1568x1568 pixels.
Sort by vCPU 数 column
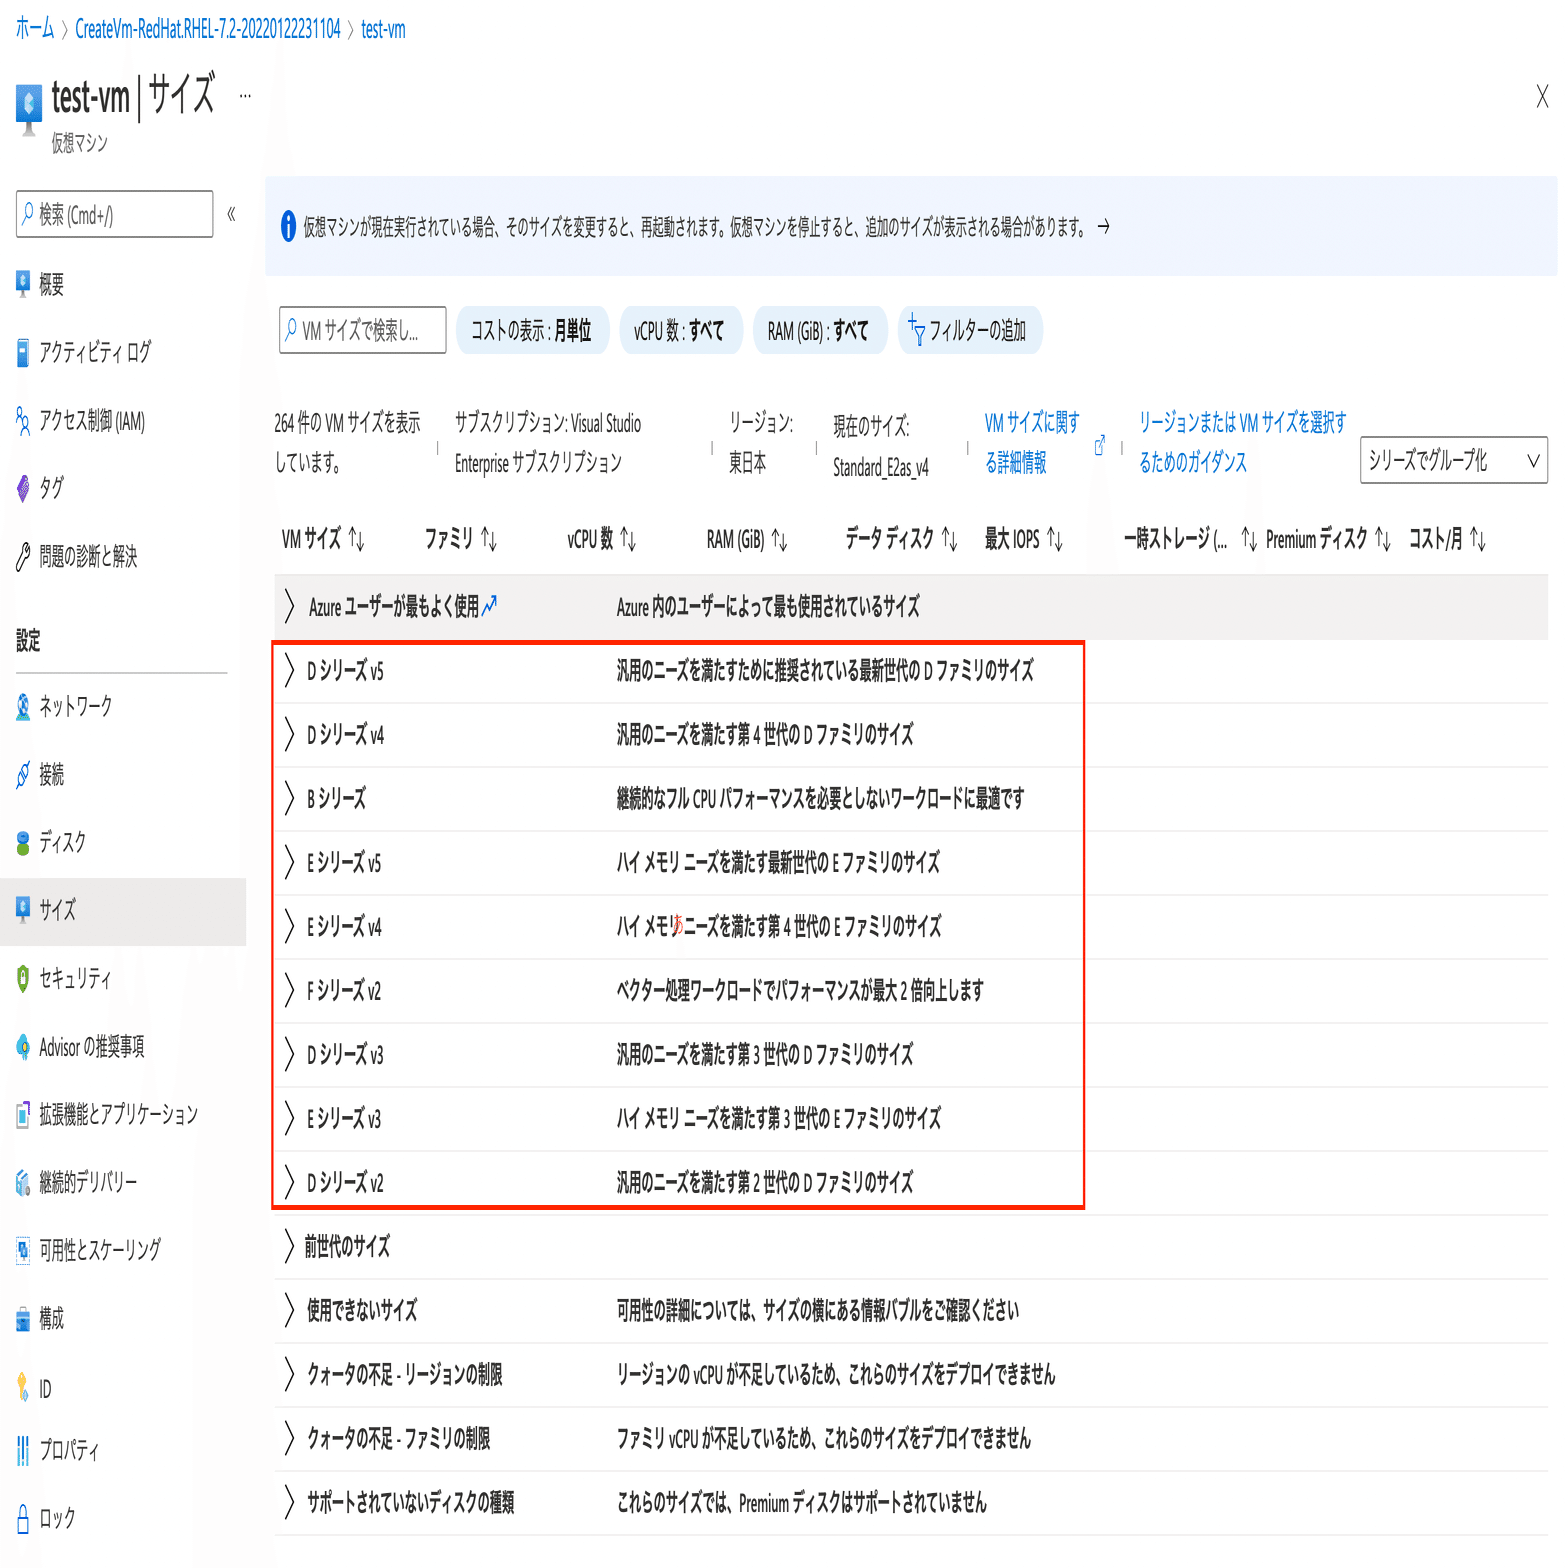tap(601, 540)
